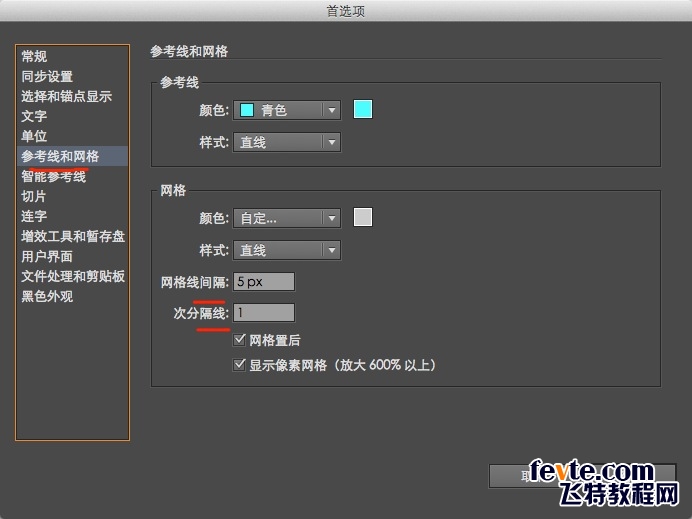Screen dimensions: 692x519
Task: Select 同步设置 in the sidebar
Action: pos(47,77)
